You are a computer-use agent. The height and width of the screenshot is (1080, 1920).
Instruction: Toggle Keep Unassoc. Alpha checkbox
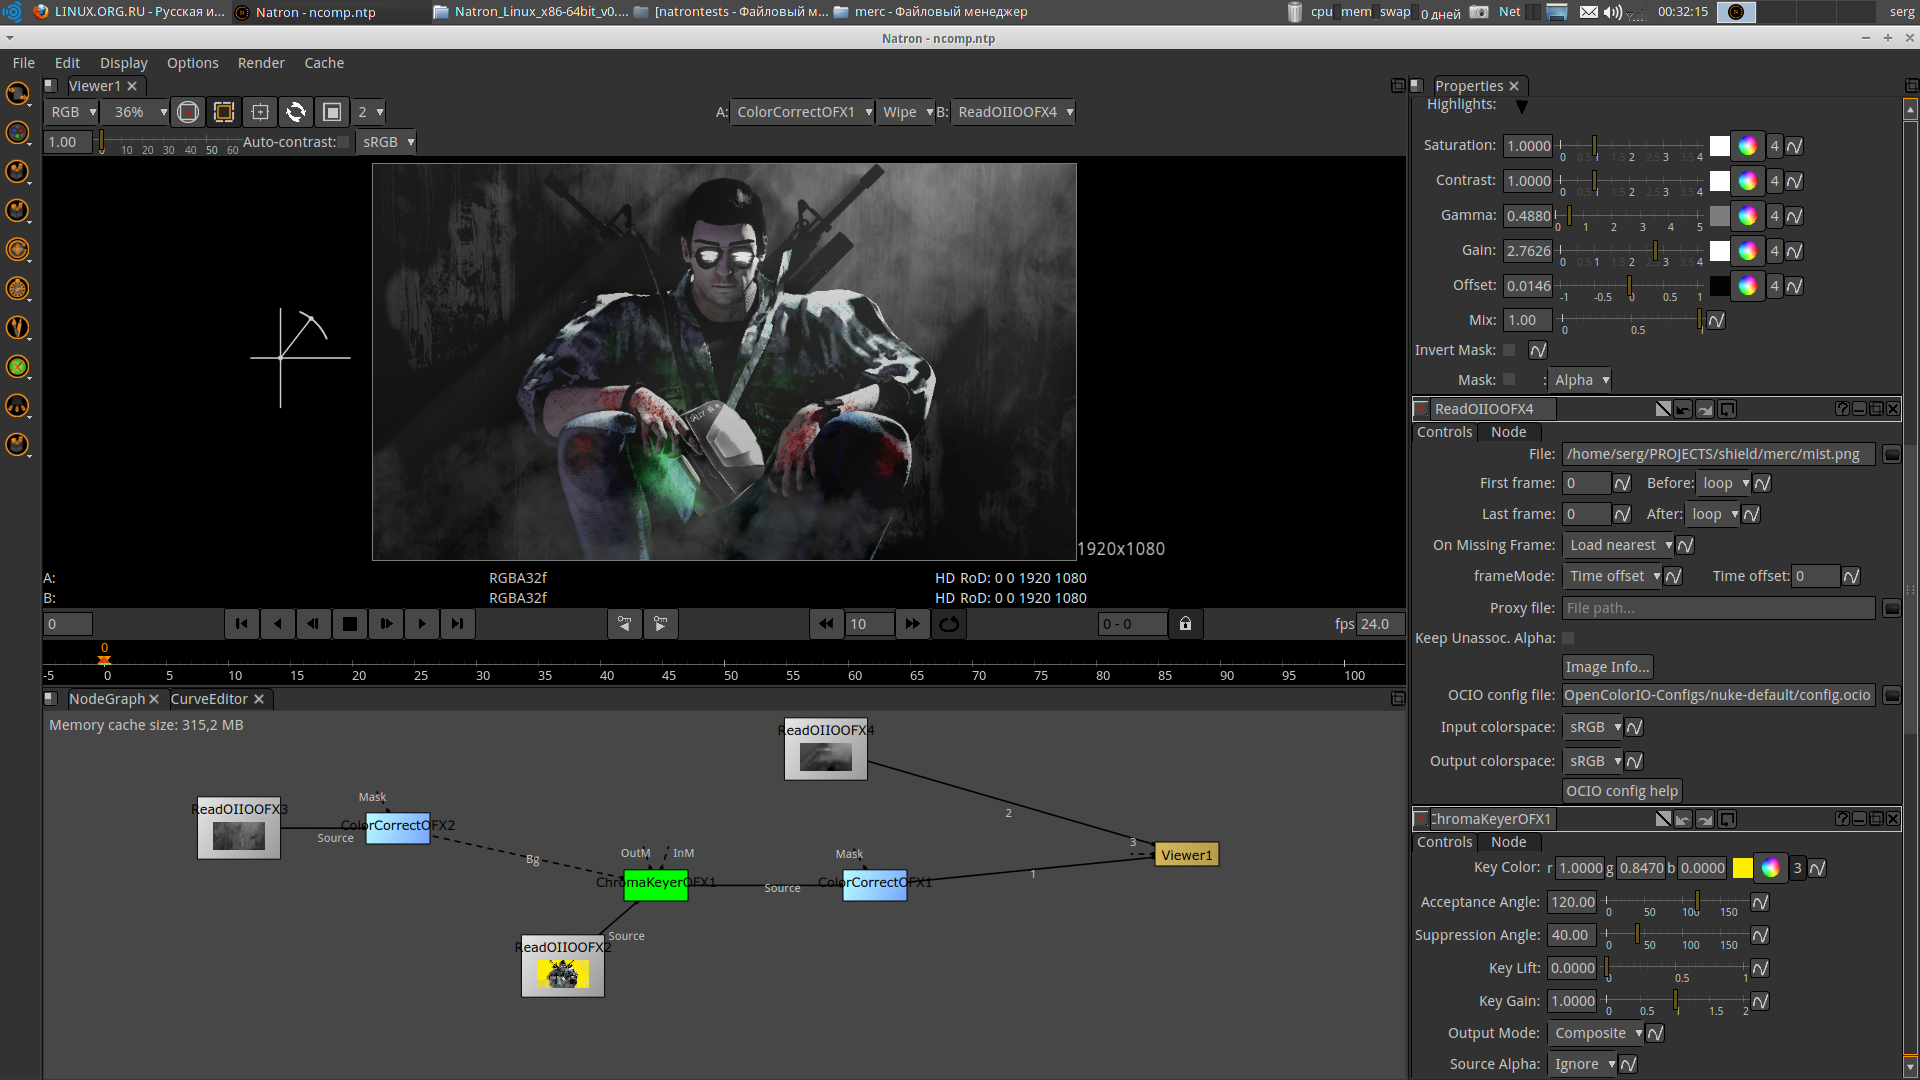(1568, 638)
